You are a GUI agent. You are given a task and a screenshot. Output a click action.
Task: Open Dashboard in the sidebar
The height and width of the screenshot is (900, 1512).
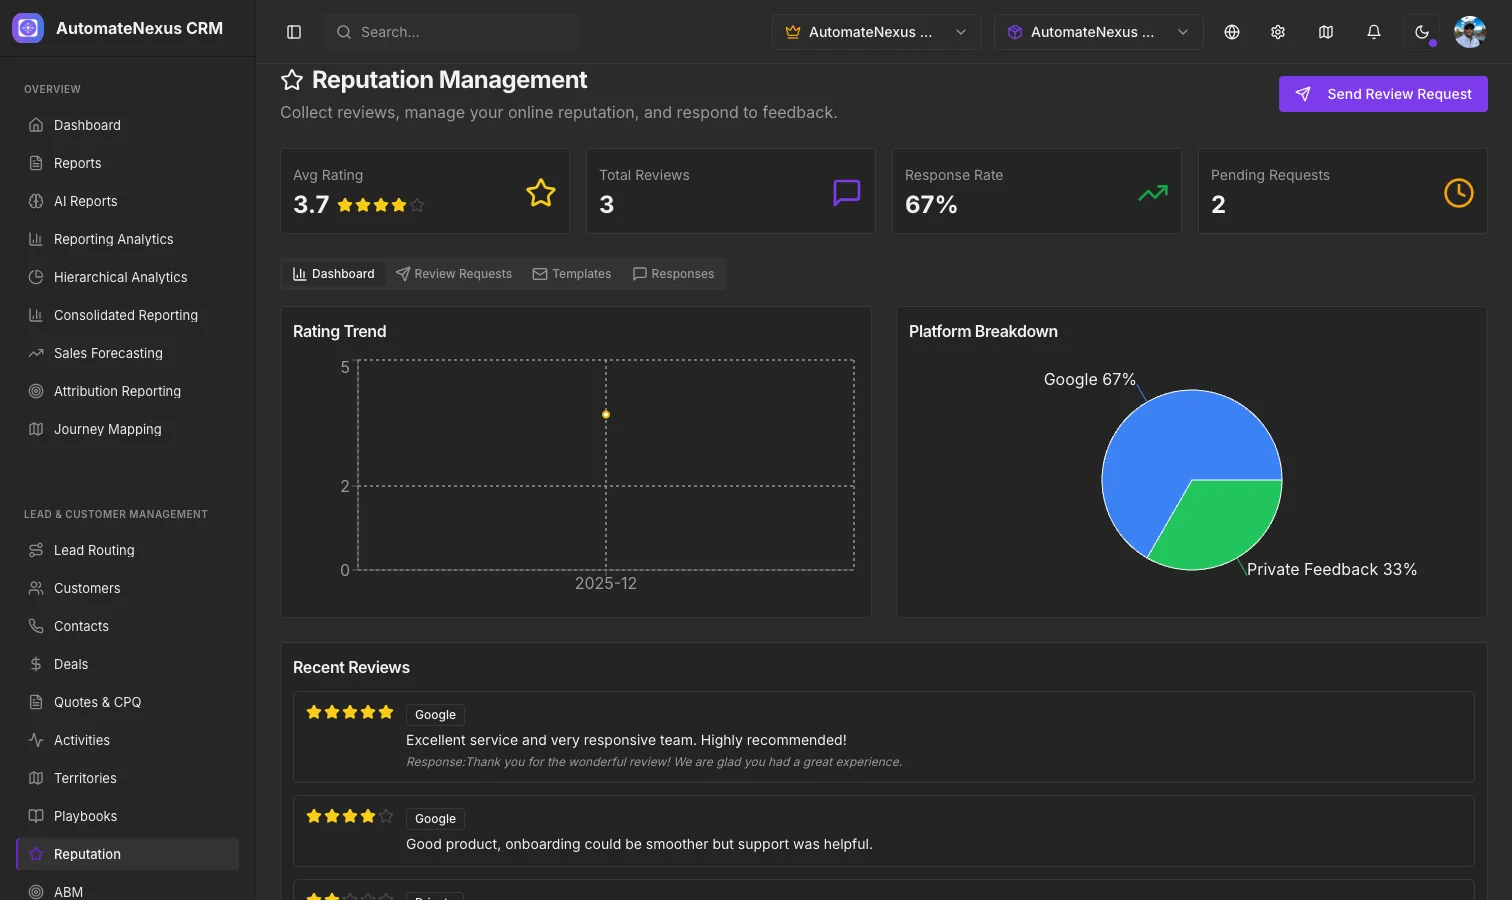tap(128, 125)
